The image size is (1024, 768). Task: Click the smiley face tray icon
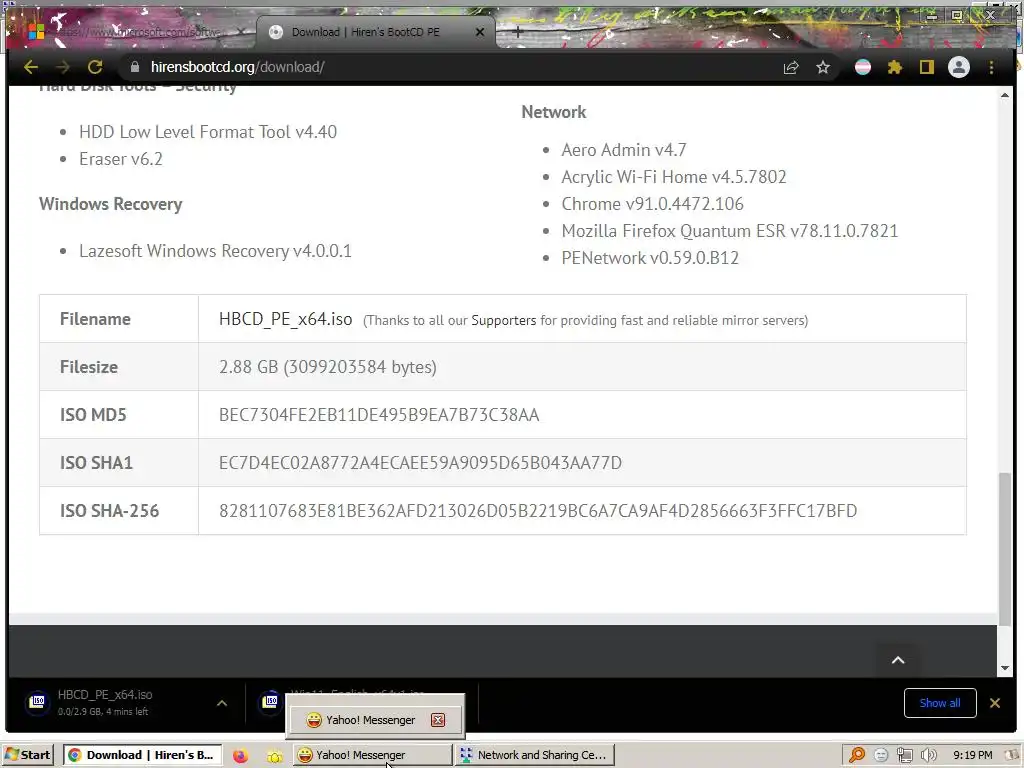pos(881,755)
